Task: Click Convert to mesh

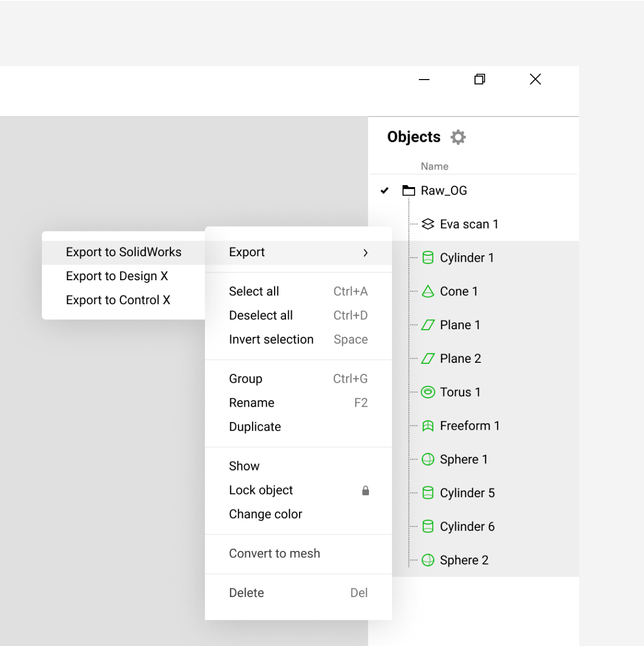Action: tap(274, 553)
